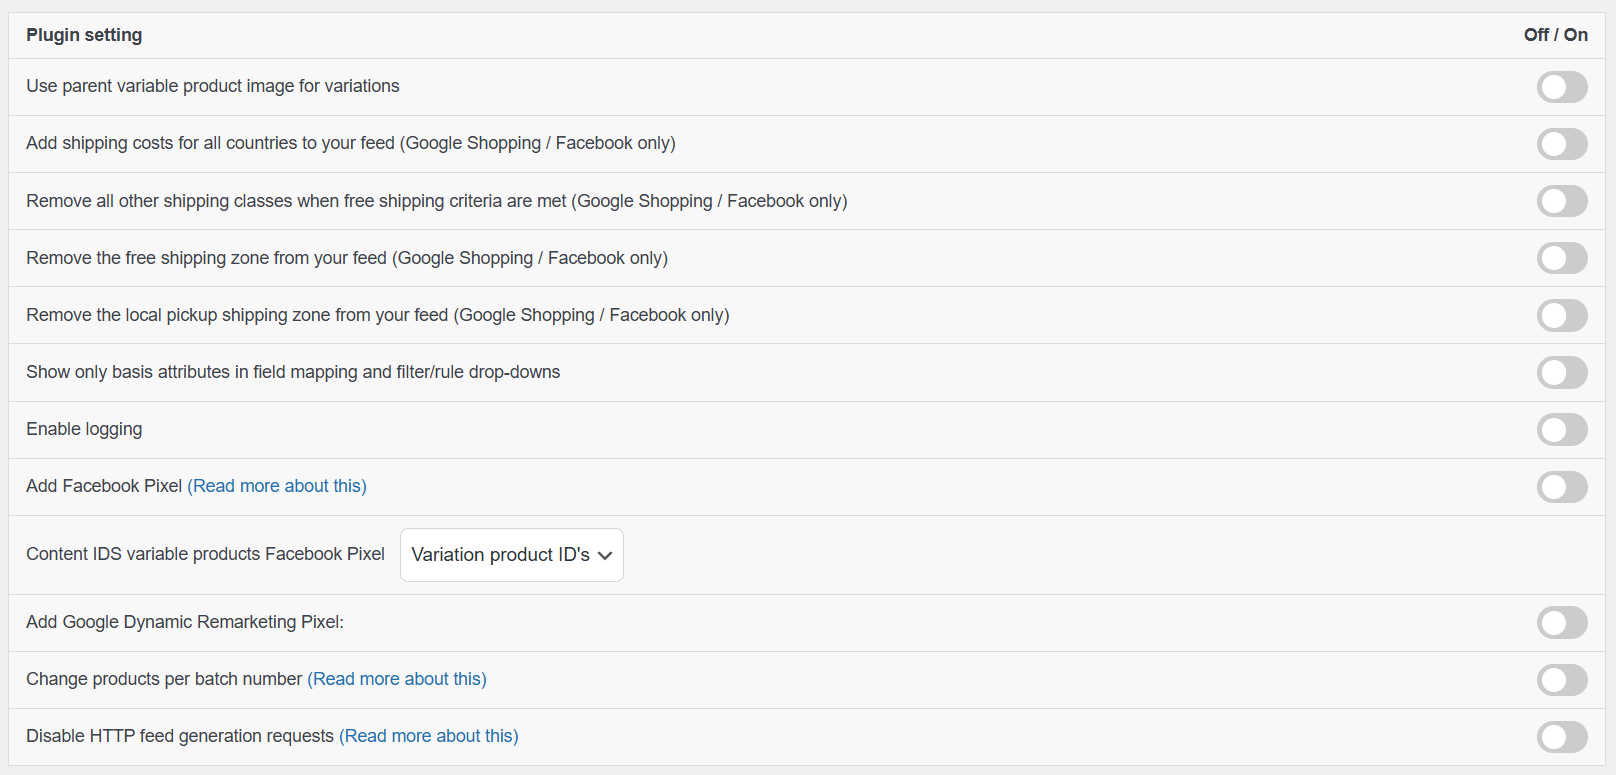Click Add Google Dynamic Remarketing Pixel label
This screenshot has width=1616, height=775.
(x=185, y=622)
